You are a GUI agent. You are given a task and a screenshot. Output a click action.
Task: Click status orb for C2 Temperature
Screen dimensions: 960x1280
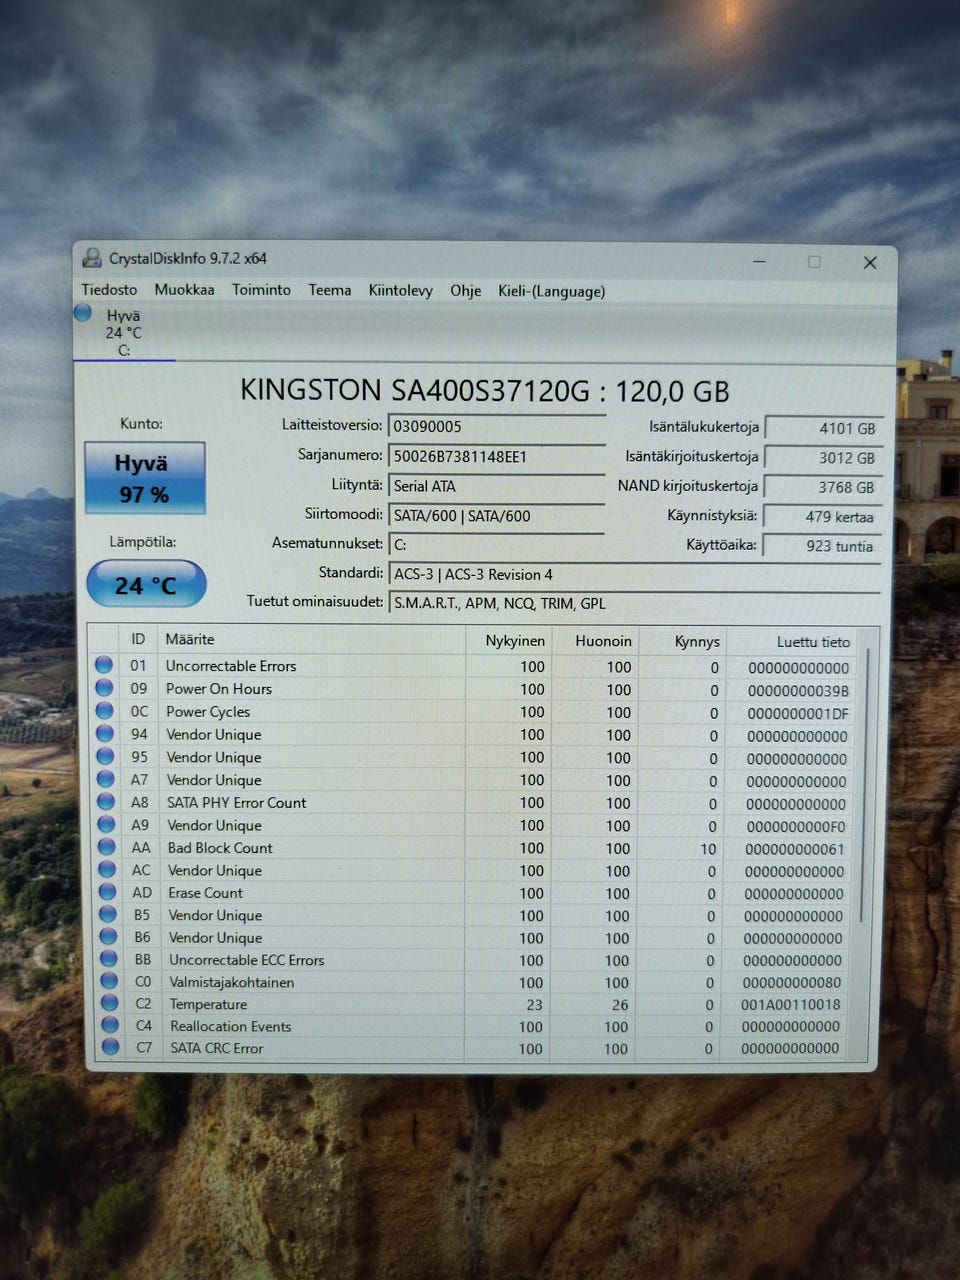coord(110,1003)
